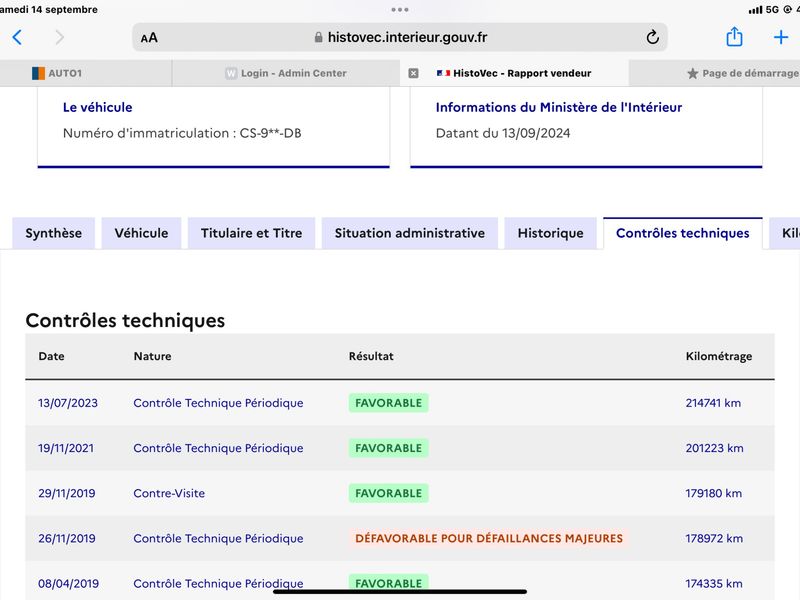Image resolution: width=800 pixels, height=600 pixels.
Task: Reload the page with the refresh icon
Action: [652, 37]
